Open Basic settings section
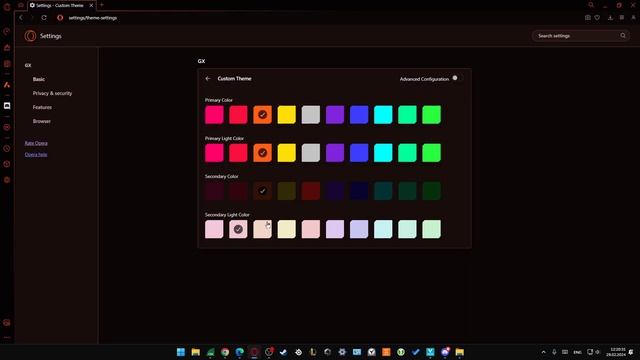 click(39, 79)
